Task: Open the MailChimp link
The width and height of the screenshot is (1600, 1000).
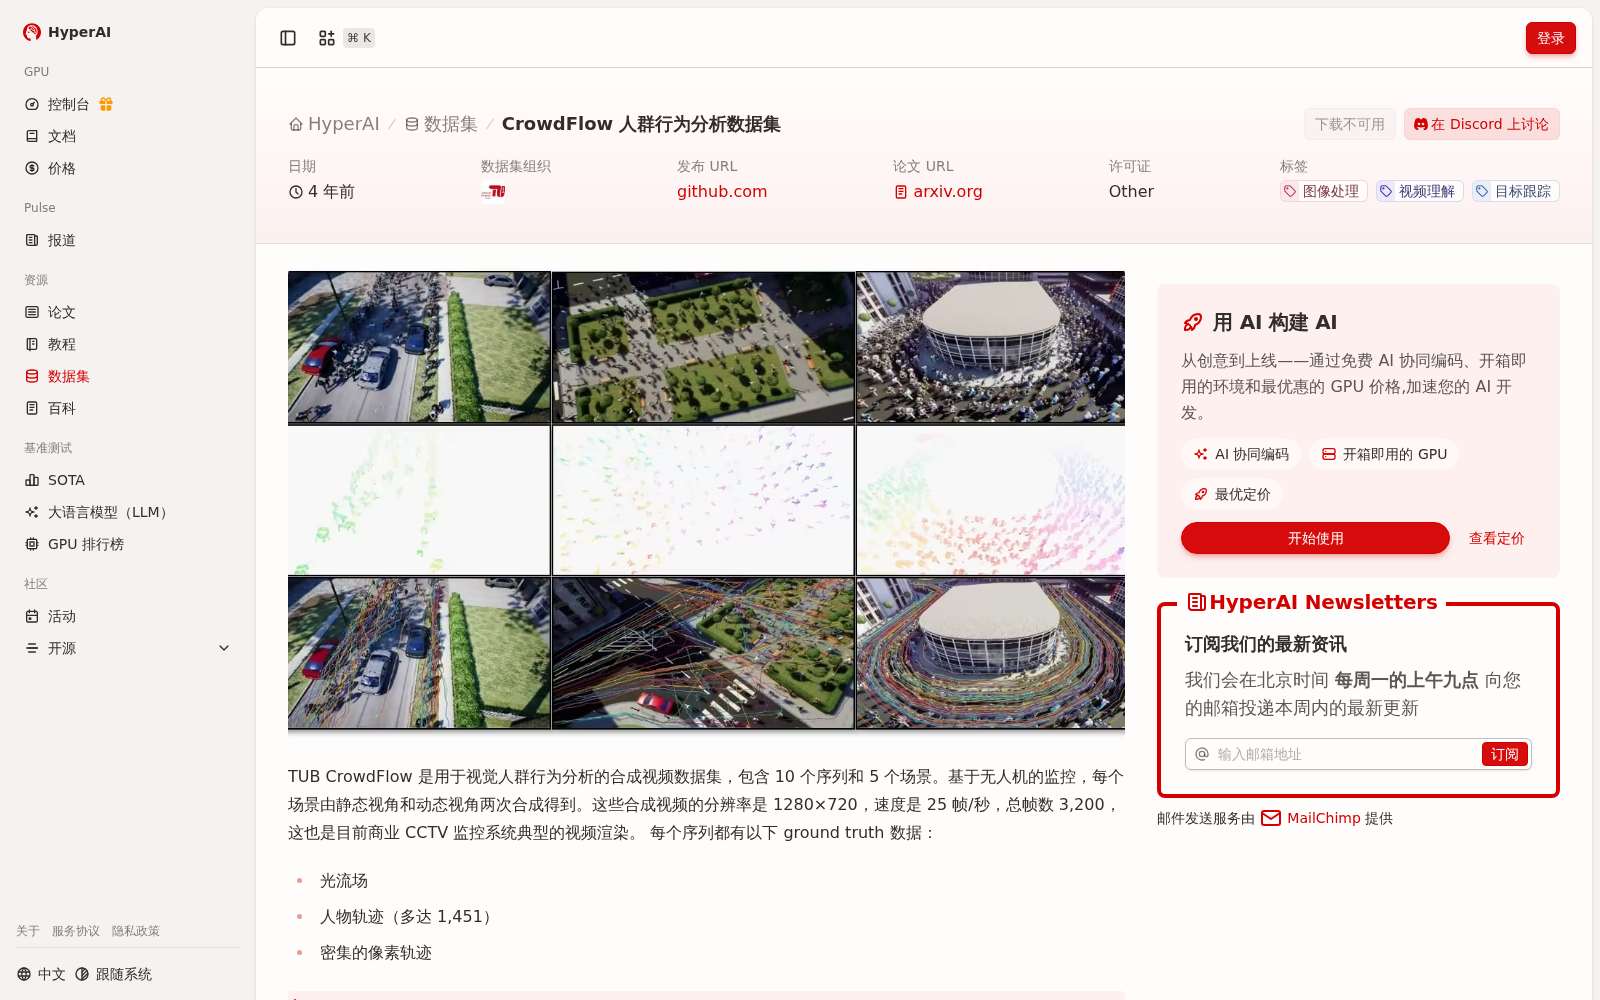Action: (x=1323, y=818)
